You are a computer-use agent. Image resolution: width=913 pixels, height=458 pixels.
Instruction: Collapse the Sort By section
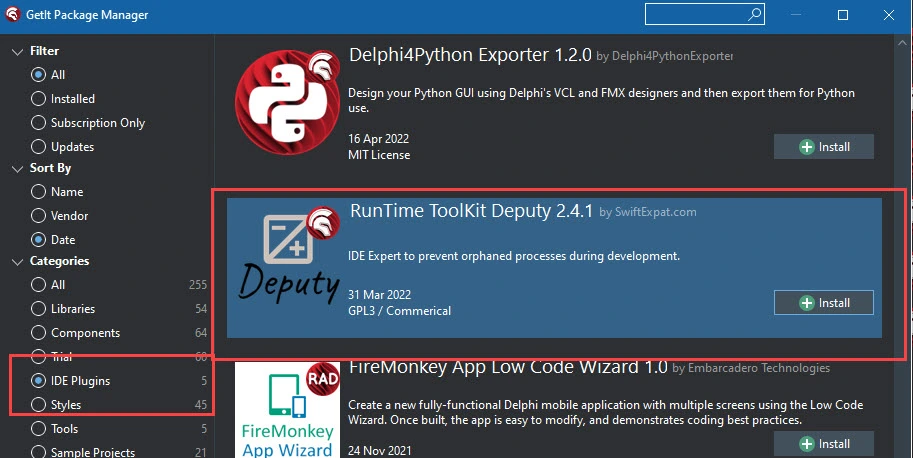[16, 169]
